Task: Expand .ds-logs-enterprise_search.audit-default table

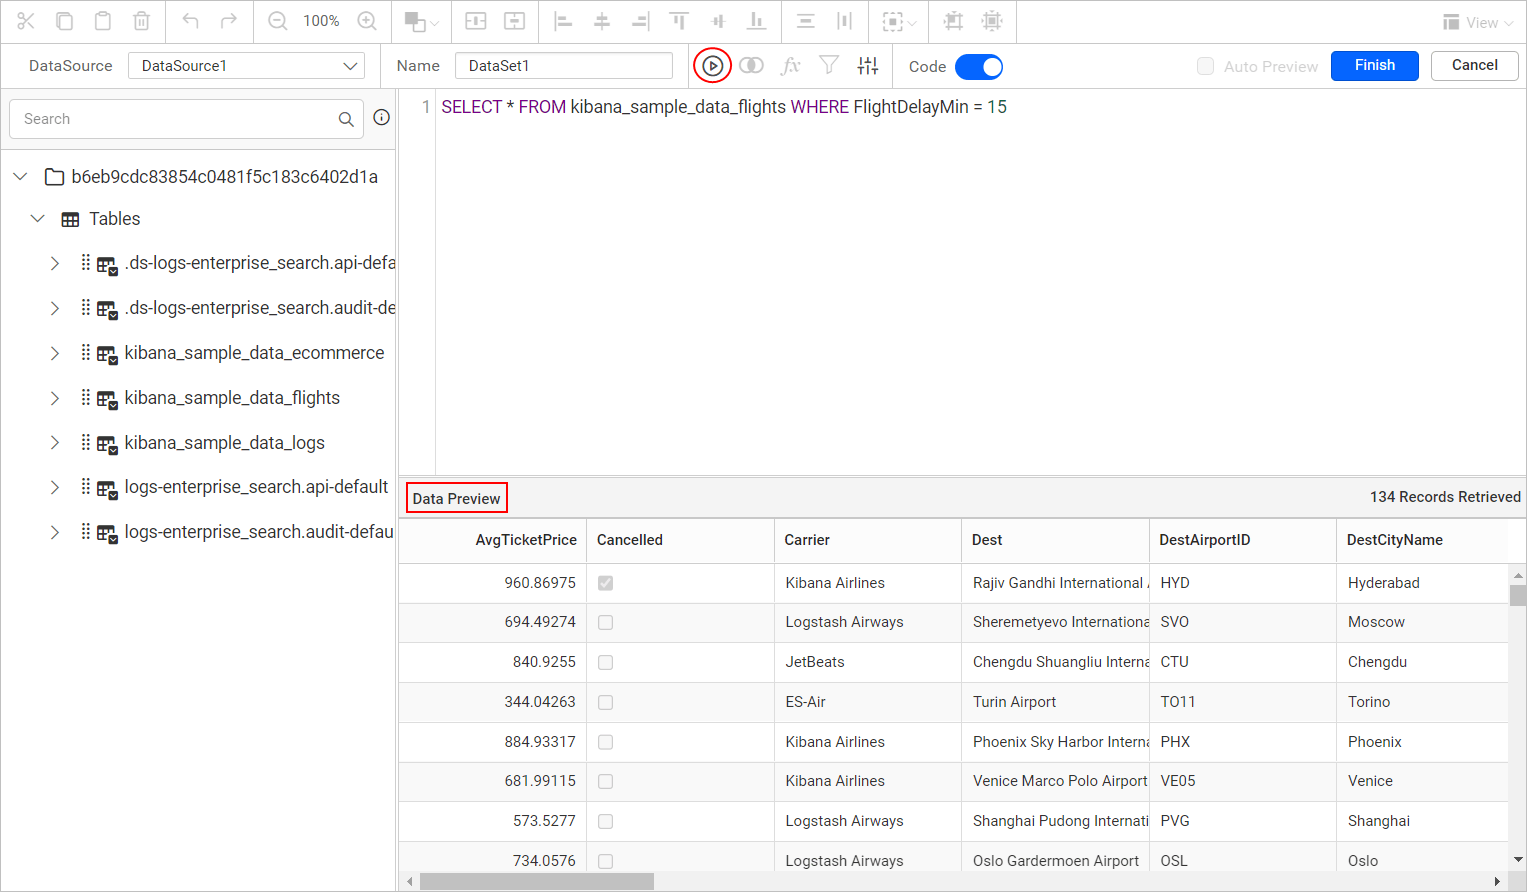Action: pos(55,308)
